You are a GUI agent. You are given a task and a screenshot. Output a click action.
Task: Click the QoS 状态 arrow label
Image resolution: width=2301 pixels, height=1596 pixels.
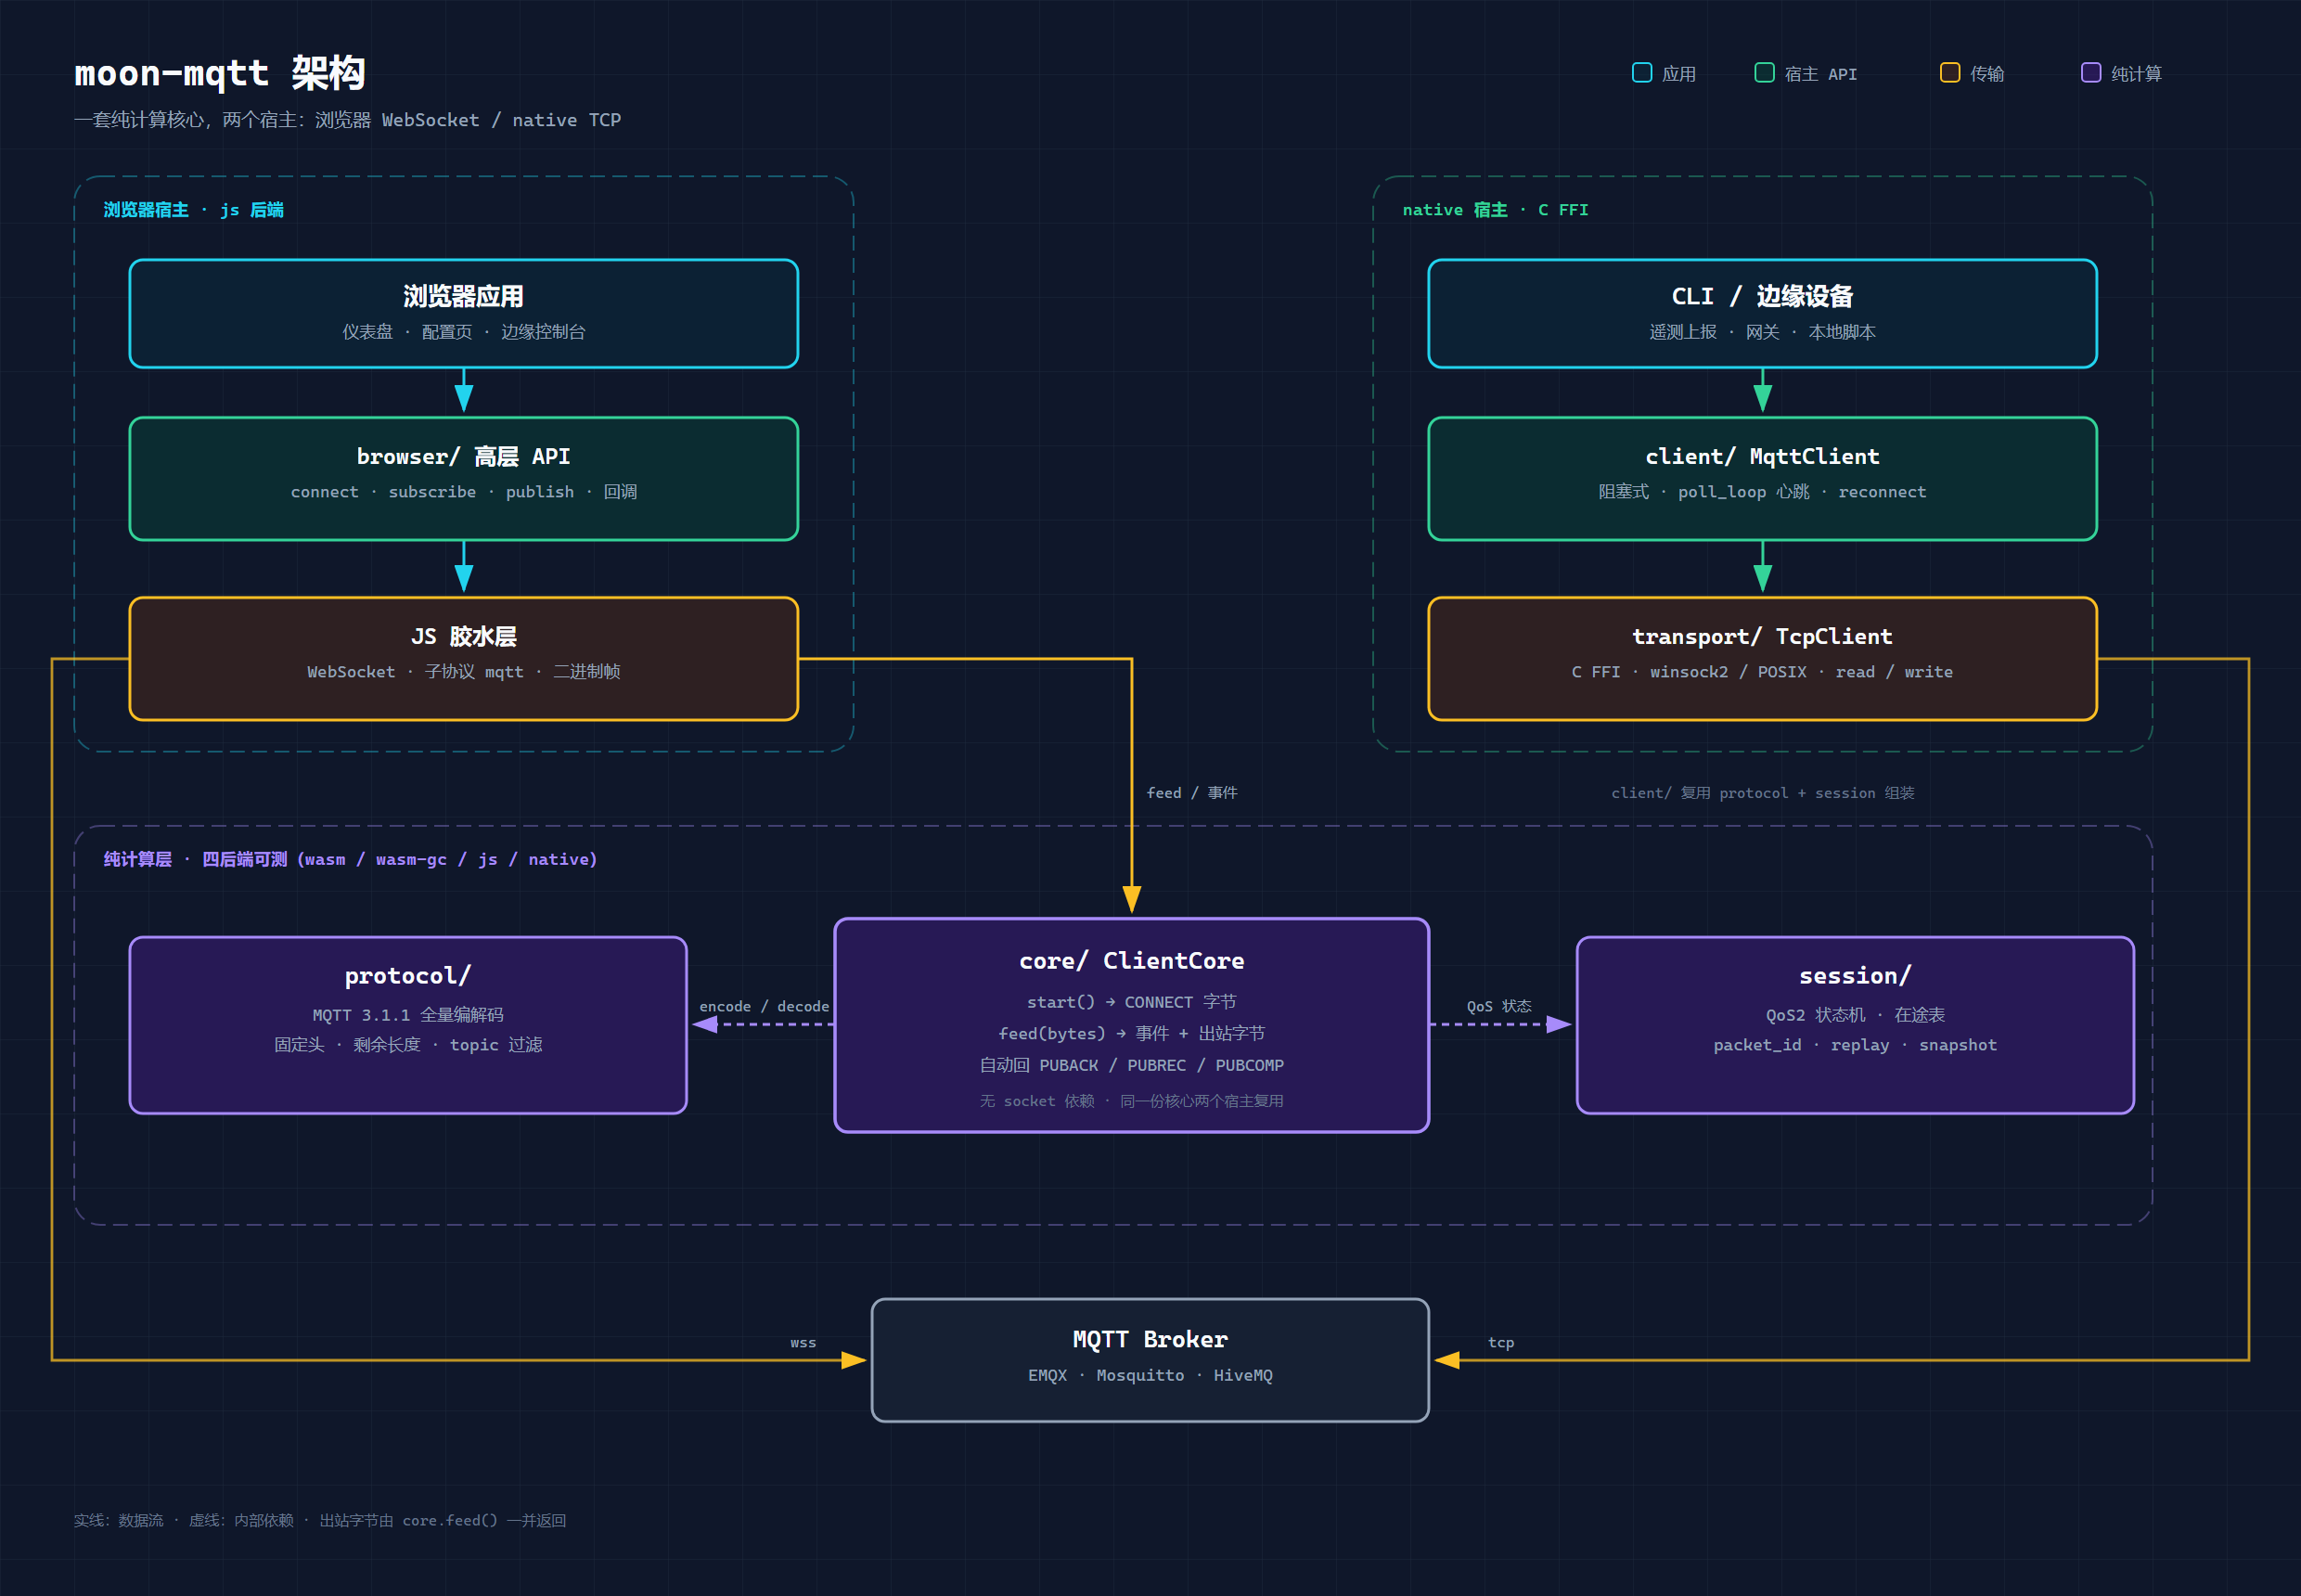click(x=1499, y=1007)
